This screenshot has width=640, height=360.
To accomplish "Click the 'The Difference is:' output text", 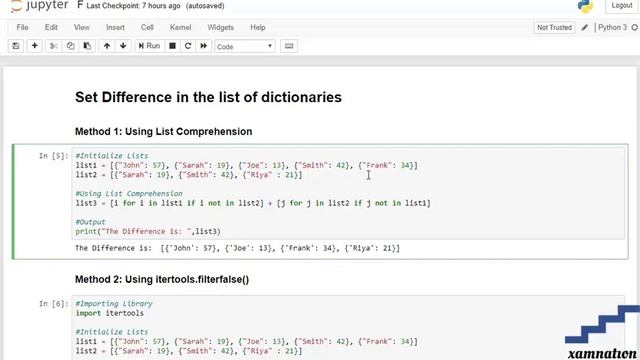I will pos(113,248).
